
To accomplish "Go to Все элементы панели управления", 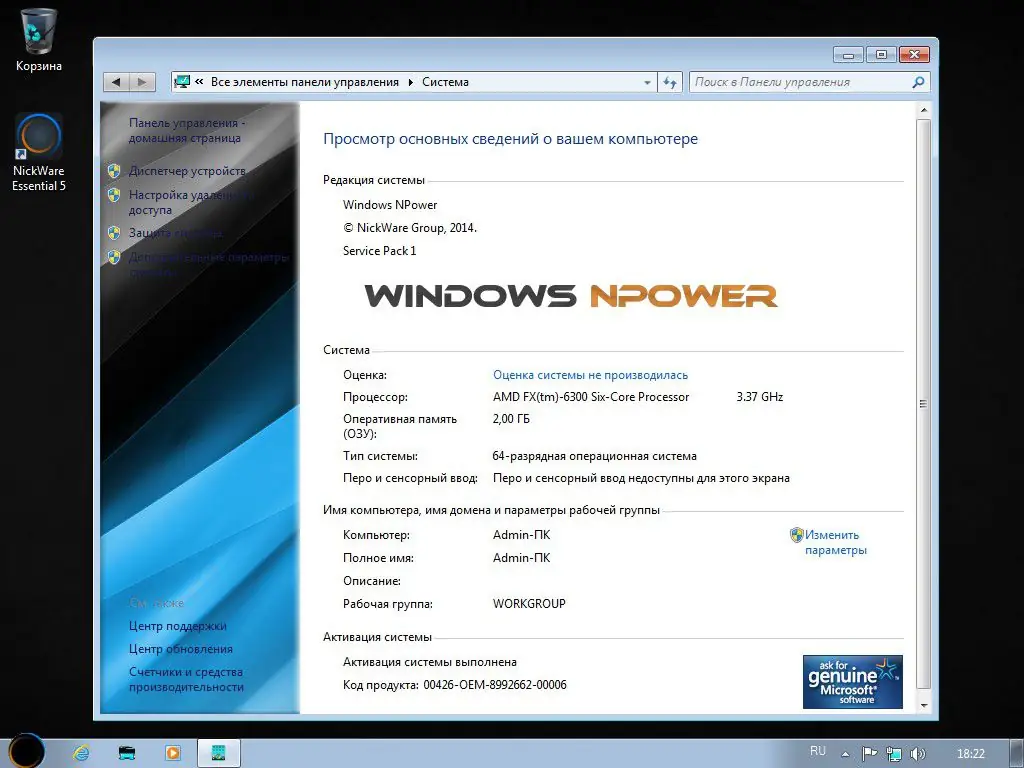I will pos(304,82).
